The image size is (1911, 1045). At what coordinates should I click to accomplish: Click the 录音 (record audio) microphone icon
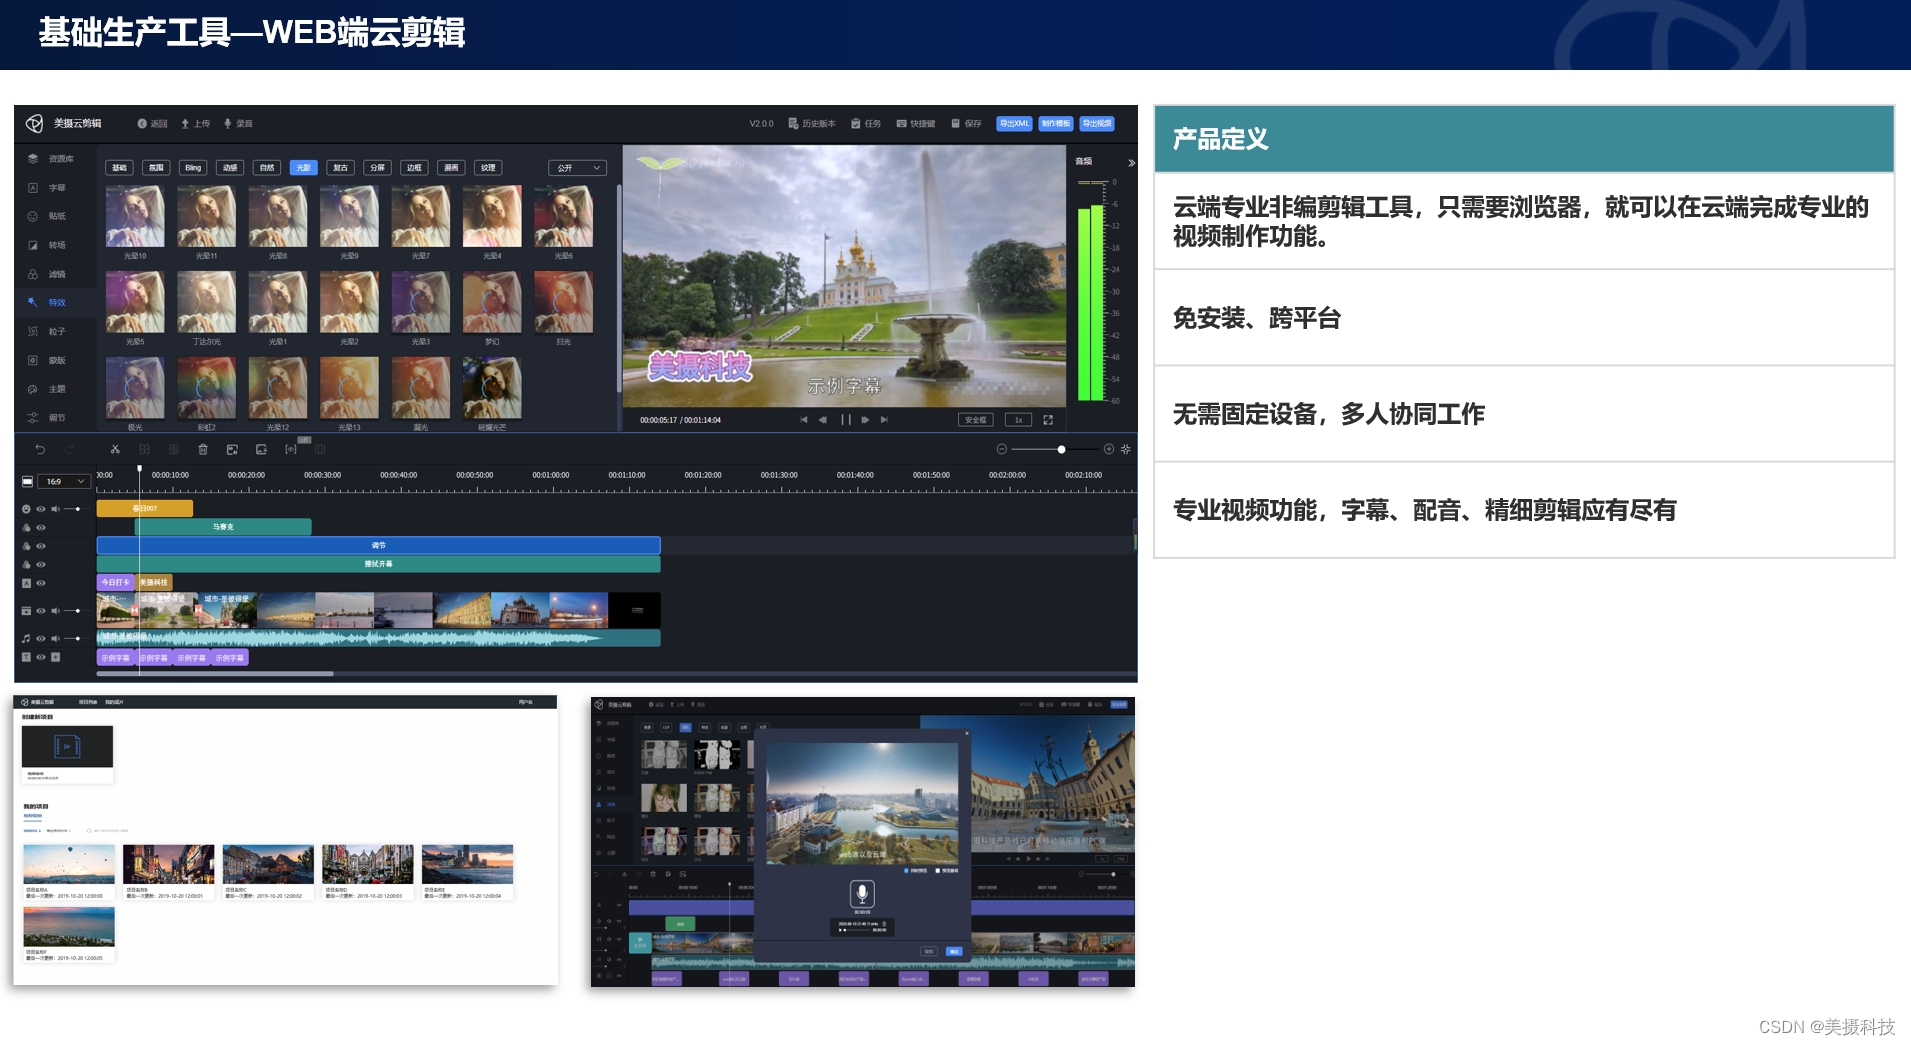[241, 123]
